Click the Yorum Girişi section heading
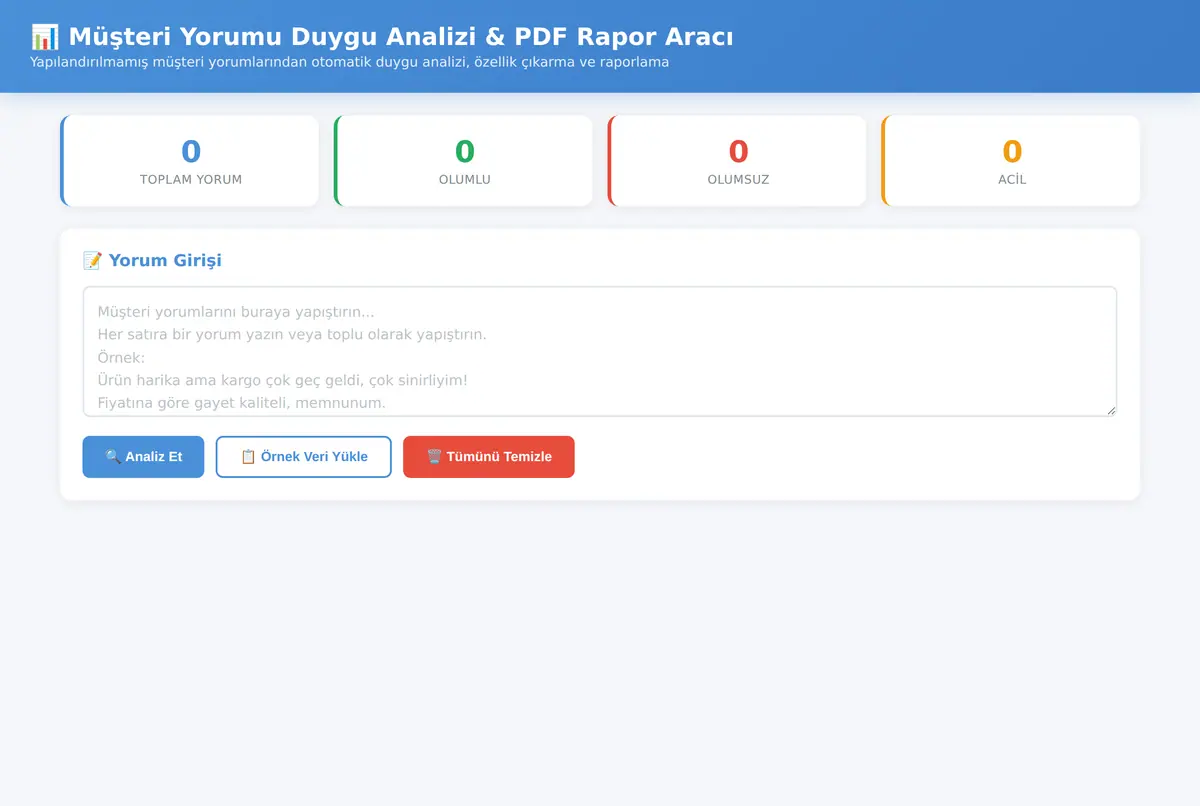Screen dimensions: 1200x806 point(152,261)
